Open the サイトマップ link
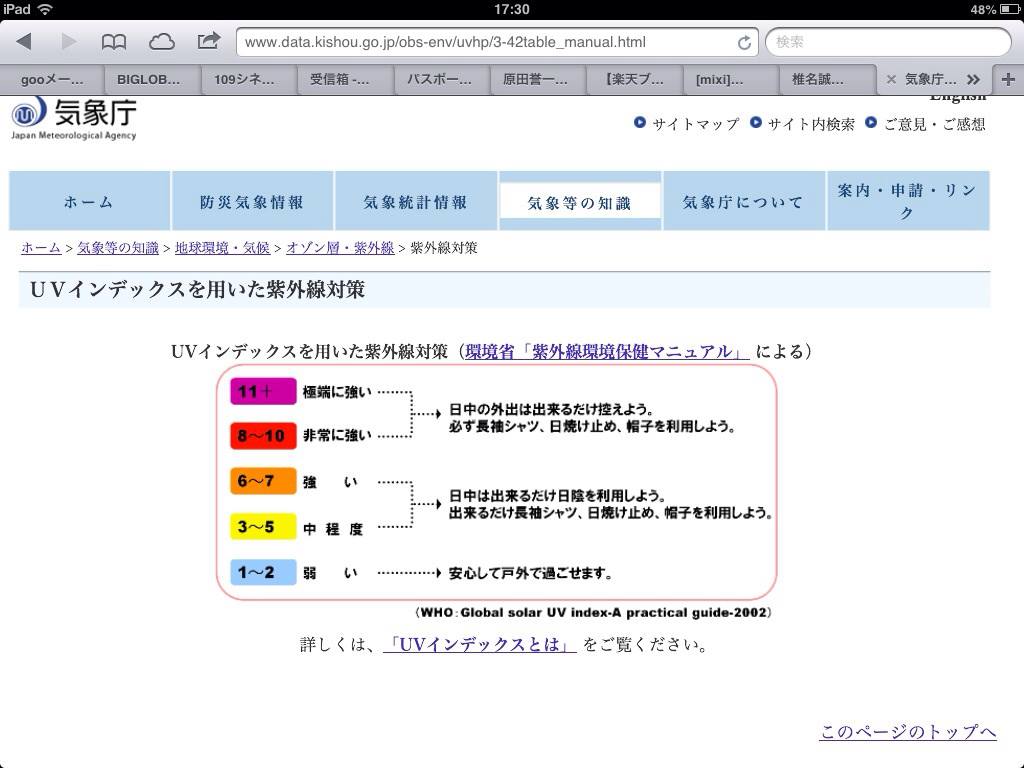The image size is (1024, 768). pos(694,125)
